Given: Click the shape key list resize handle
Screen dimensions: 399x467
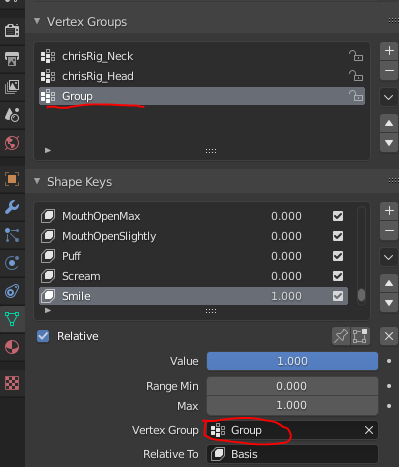Looking at the screenshot, I should [x=211, y=311].
